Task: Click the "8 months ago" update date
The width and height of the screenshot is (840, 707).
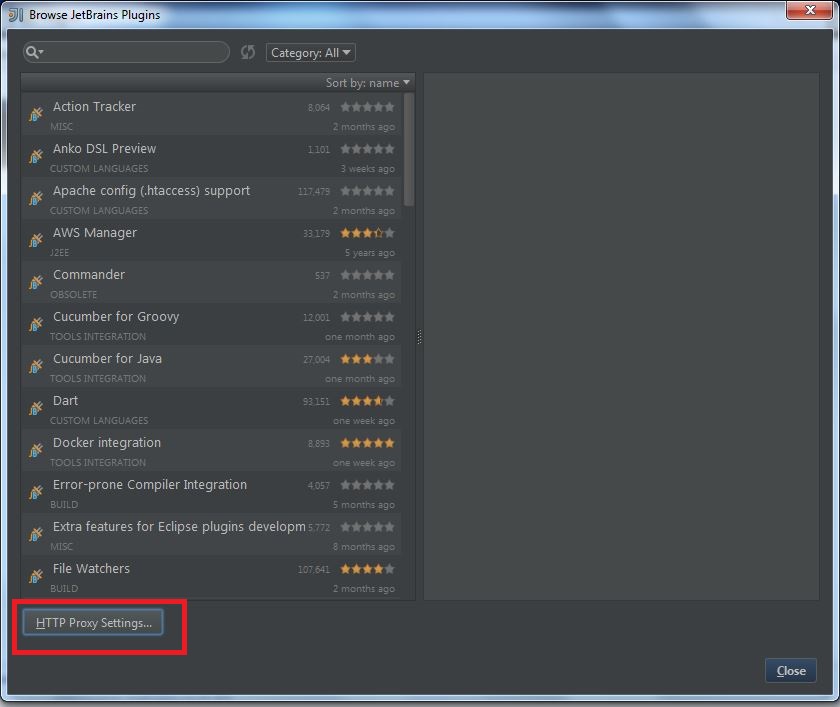Action: coord(364,546)
